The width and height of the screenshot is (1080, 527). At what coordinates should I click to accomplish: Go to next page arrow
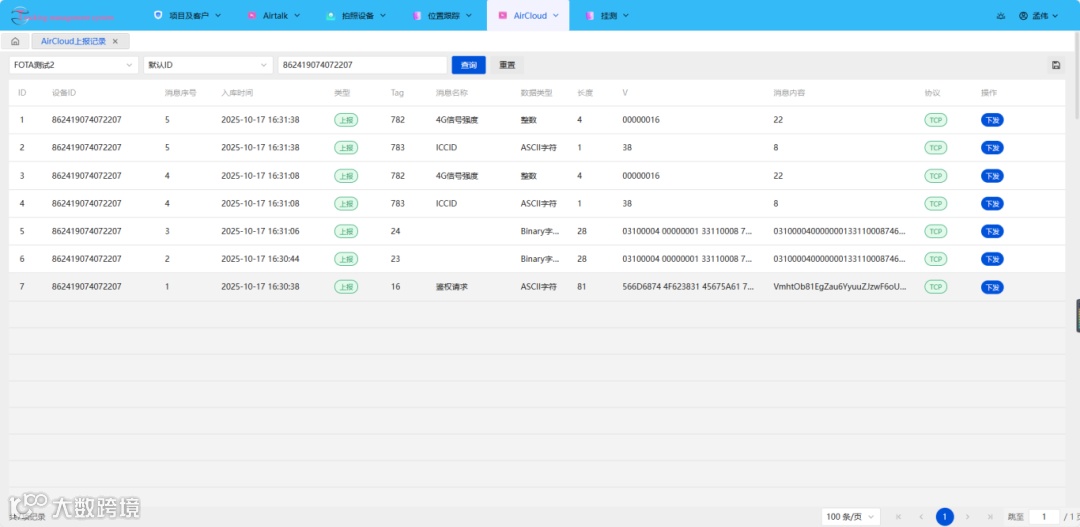968,517
